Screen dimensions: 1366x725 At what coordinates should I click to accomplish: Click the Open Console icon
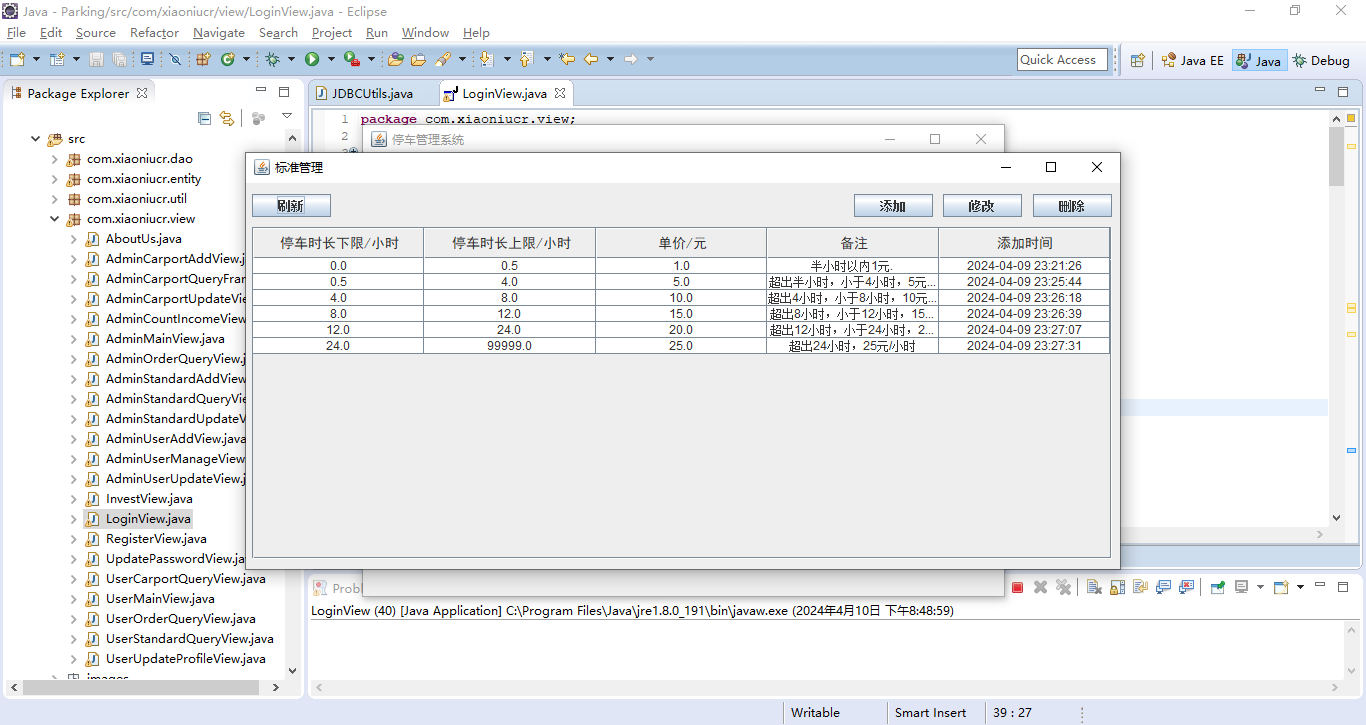(x=1281, y=587)
